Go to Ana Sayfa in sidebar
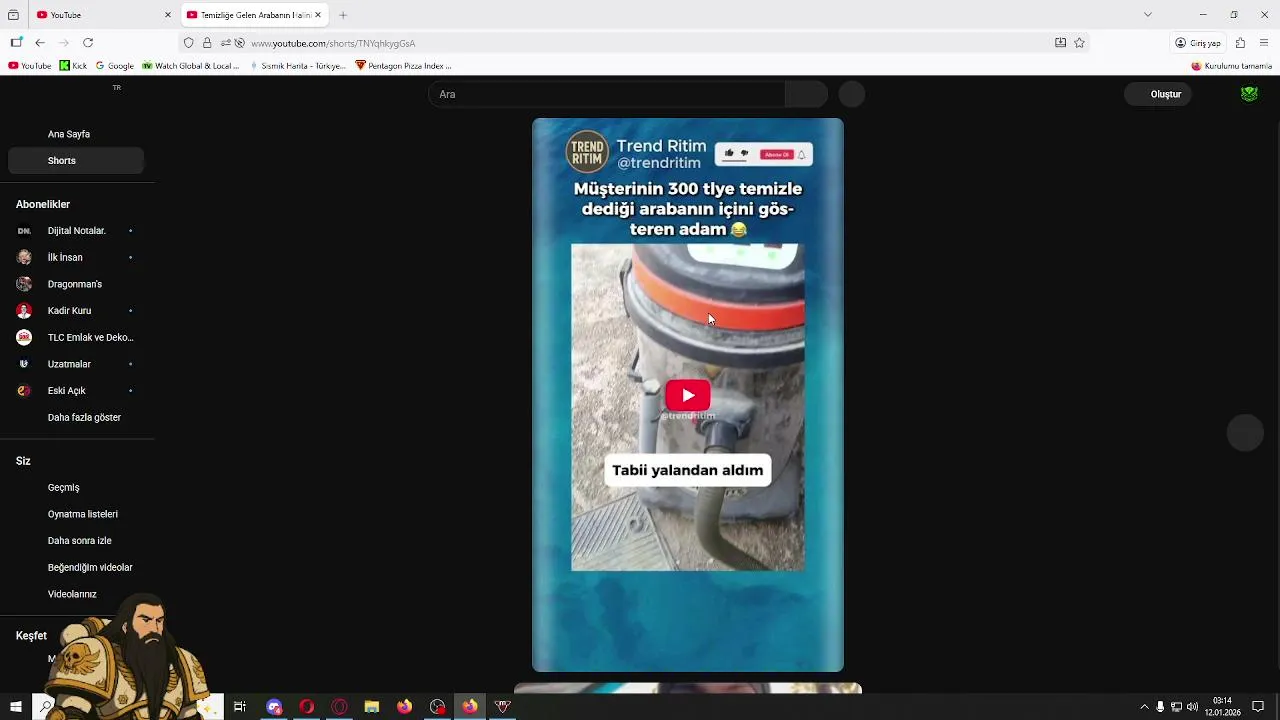1280x720 pixels. click(76, 134)
